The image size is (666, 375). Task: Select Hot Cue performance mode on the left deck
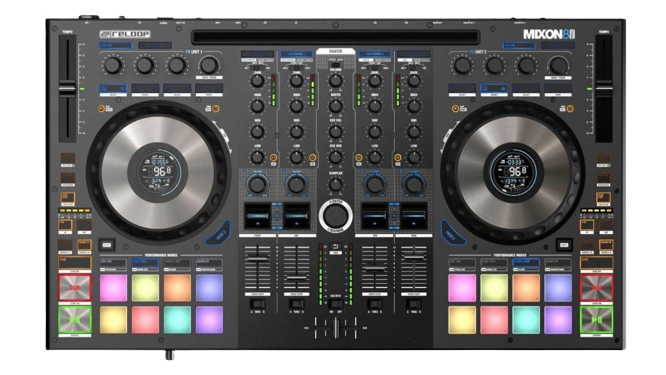[x=113, y=263]
